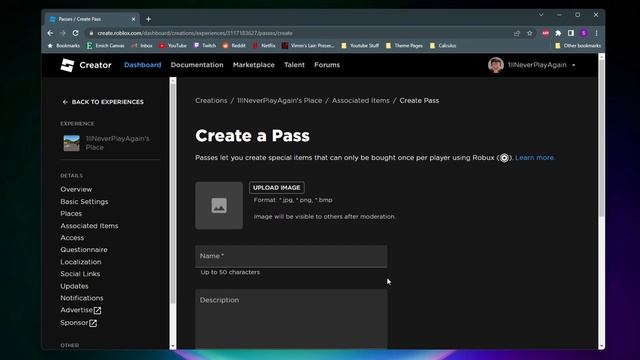Open Notifications in the sidebar
640x360 pixels.
tap(82, 298)
